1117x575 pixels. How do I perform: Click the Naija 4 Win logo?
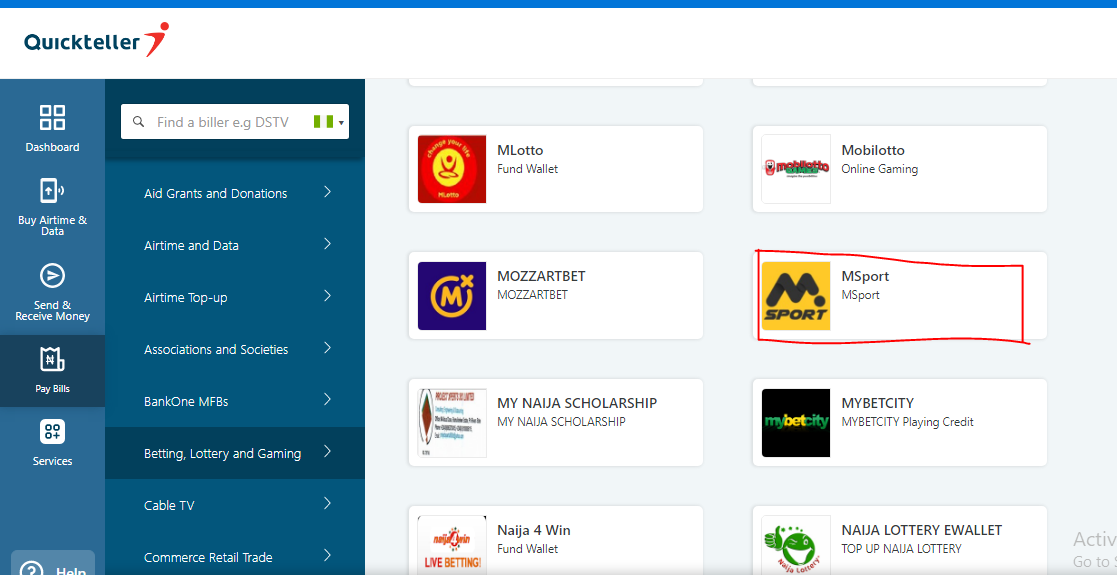[x=452, y=545]
